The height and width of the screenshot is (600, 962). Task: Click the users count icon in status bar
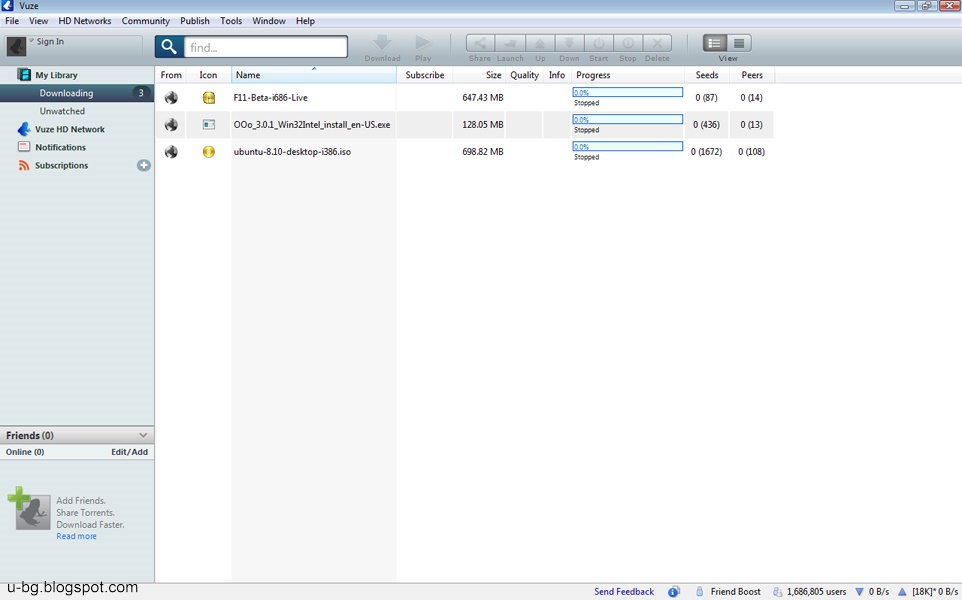[x=777, y=591]
